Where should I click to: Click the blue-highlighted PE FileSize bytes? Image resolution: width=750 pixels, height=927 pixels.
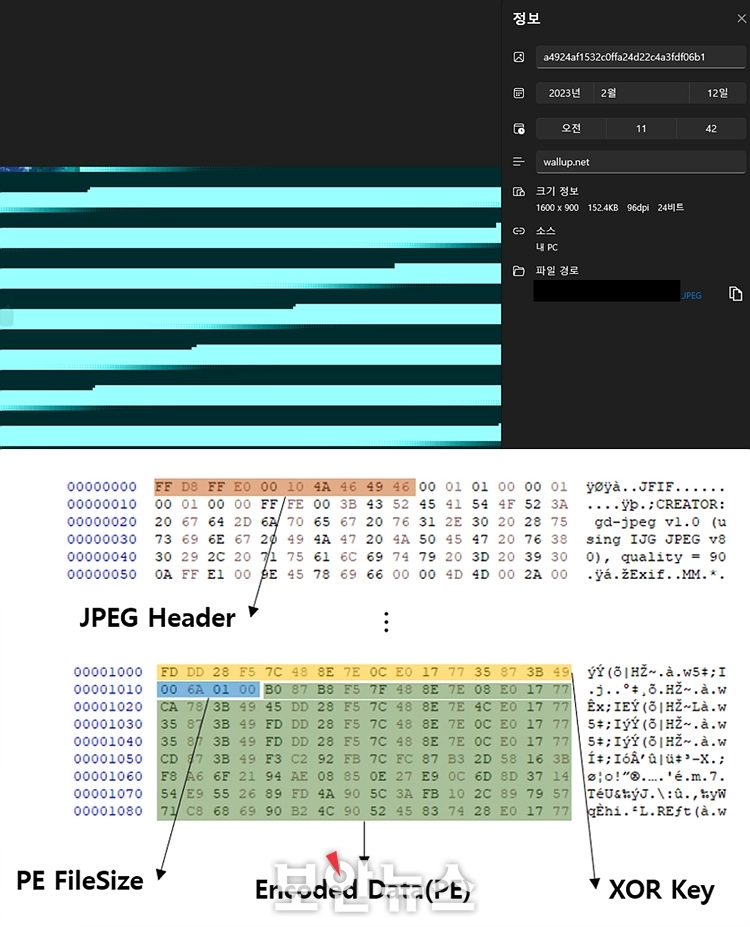tap(208, 688)
